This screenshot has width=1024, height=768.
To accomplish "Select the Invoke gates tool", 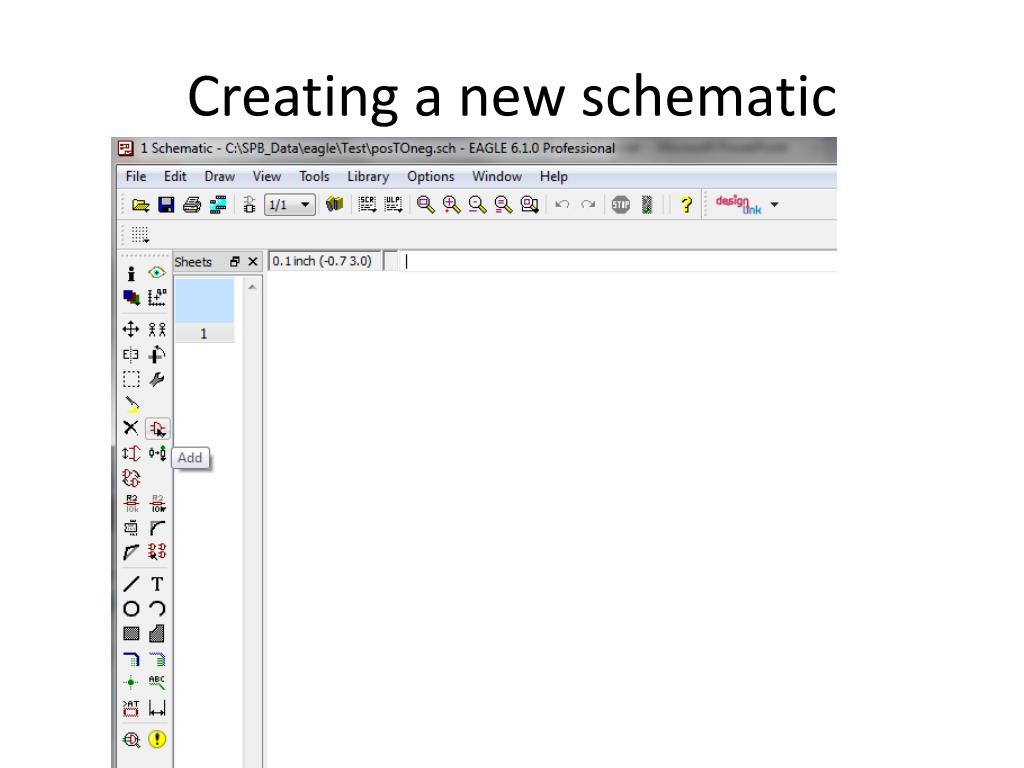I will [157, 552].
